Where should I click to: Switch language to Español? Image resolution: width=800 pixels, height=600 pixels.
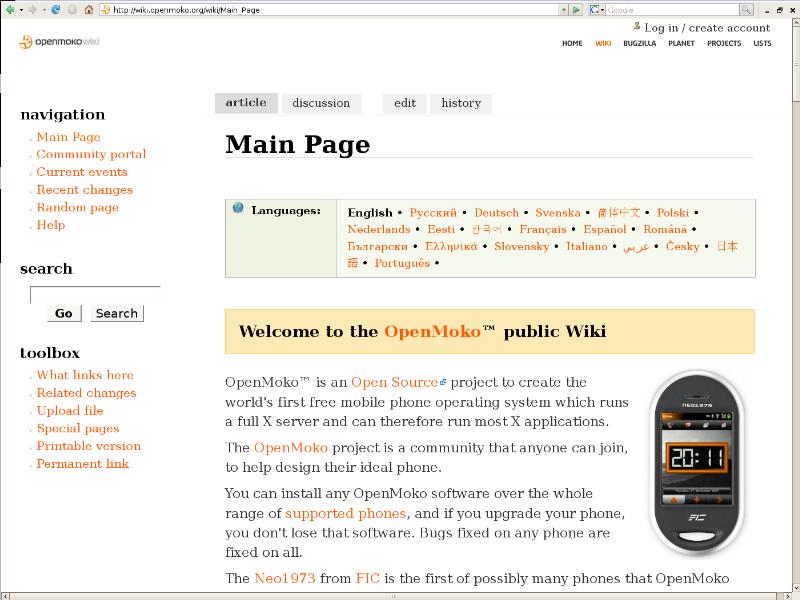tap(605, 230)
